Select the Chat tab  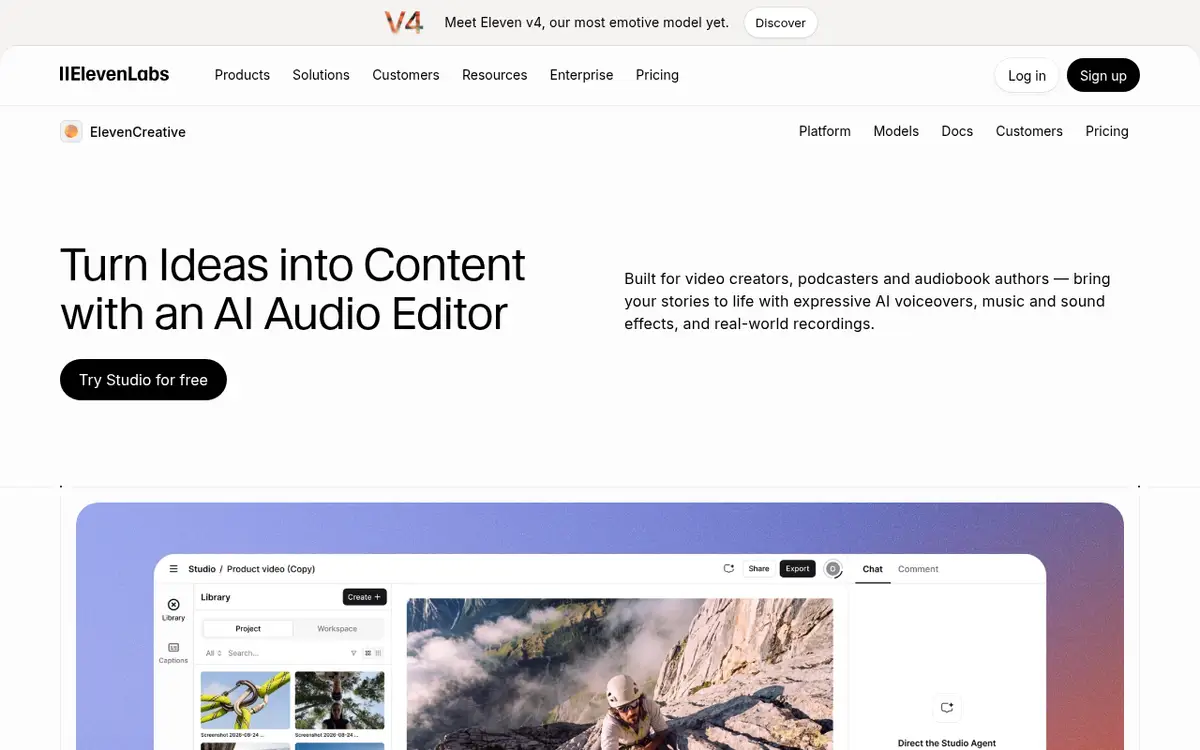(x=873, y=569)
